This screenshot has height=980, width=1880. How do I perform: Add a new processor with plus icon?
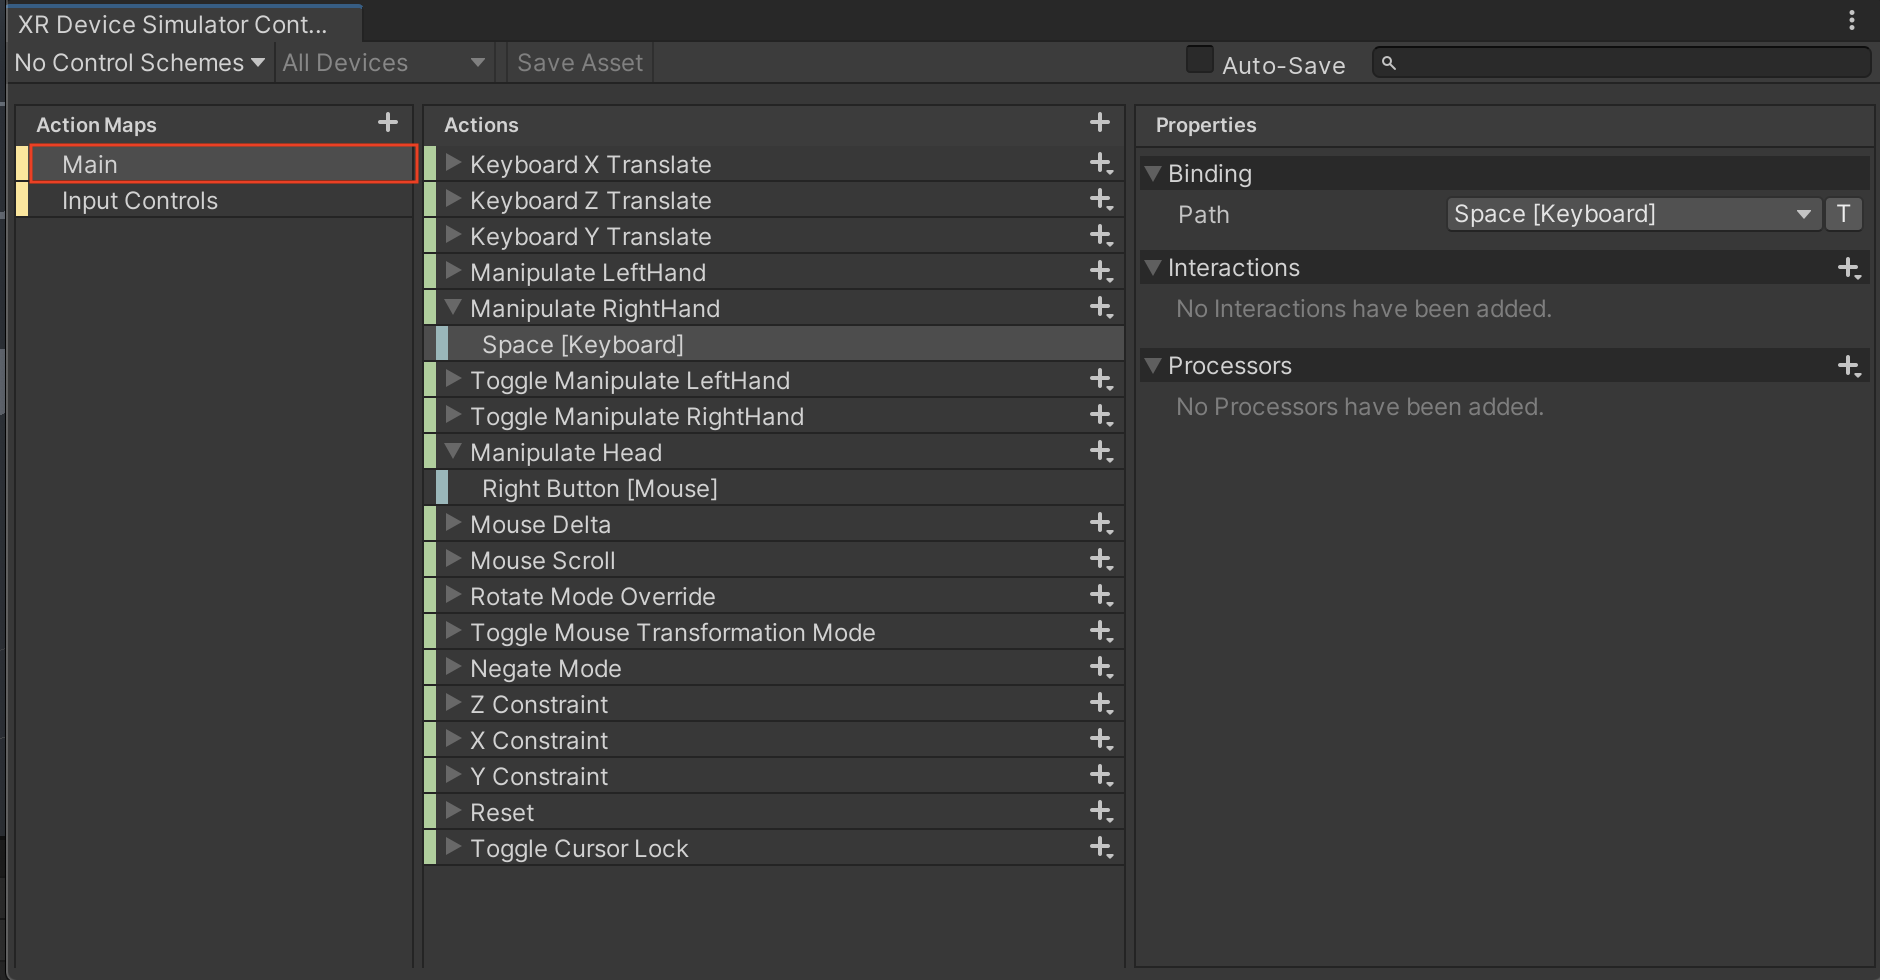(1849, 366)
